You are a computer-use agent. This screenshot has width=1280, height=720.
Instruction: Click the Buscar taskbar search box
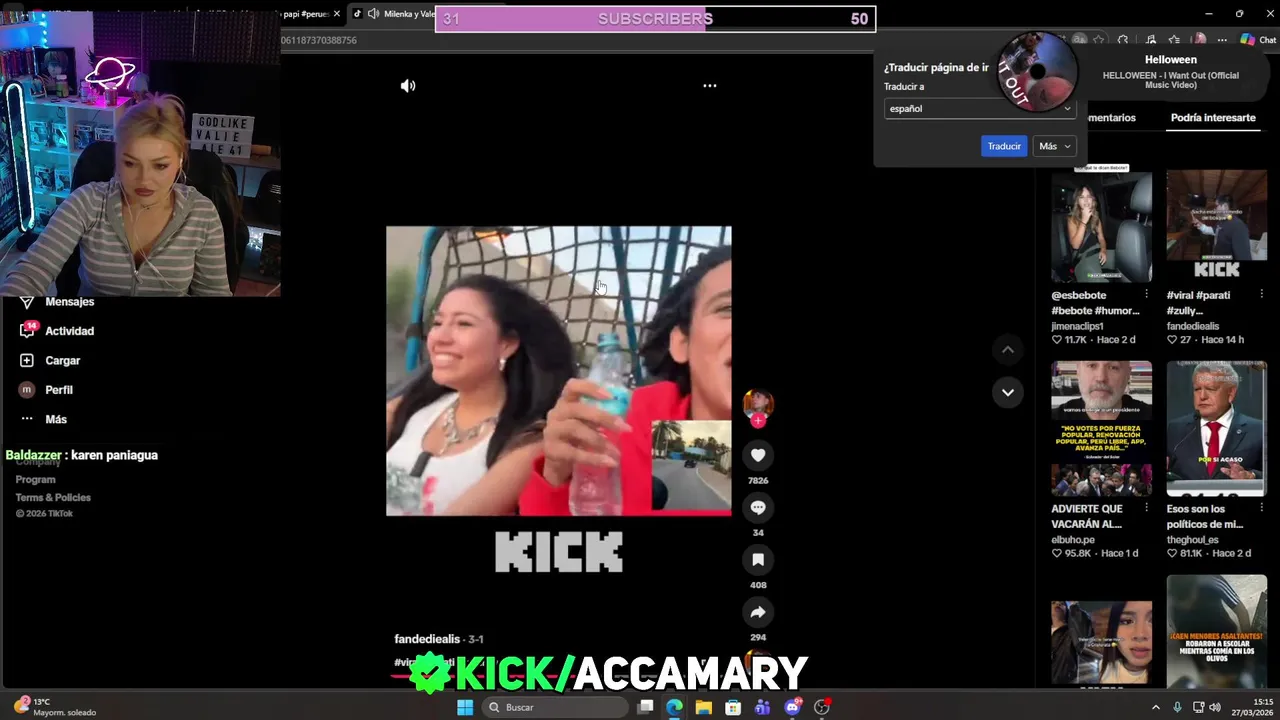click(553, 707)
